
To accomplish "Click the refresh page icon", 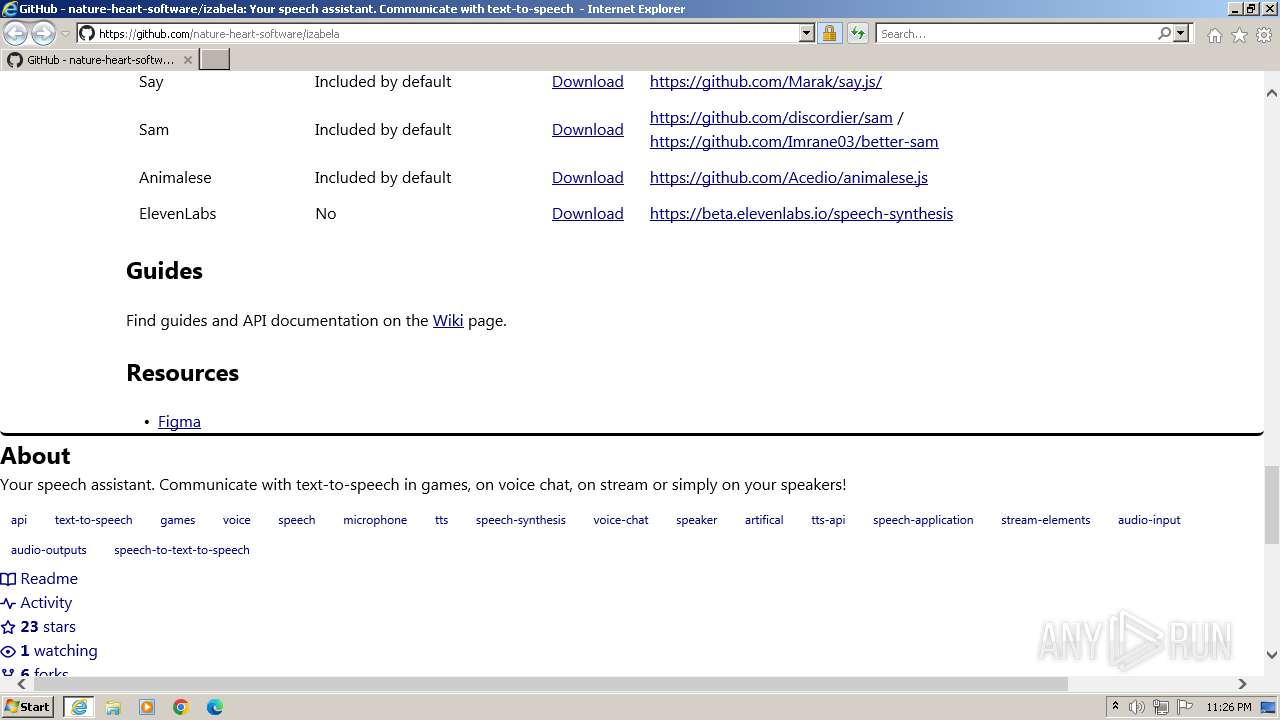I will coord(857,33).
